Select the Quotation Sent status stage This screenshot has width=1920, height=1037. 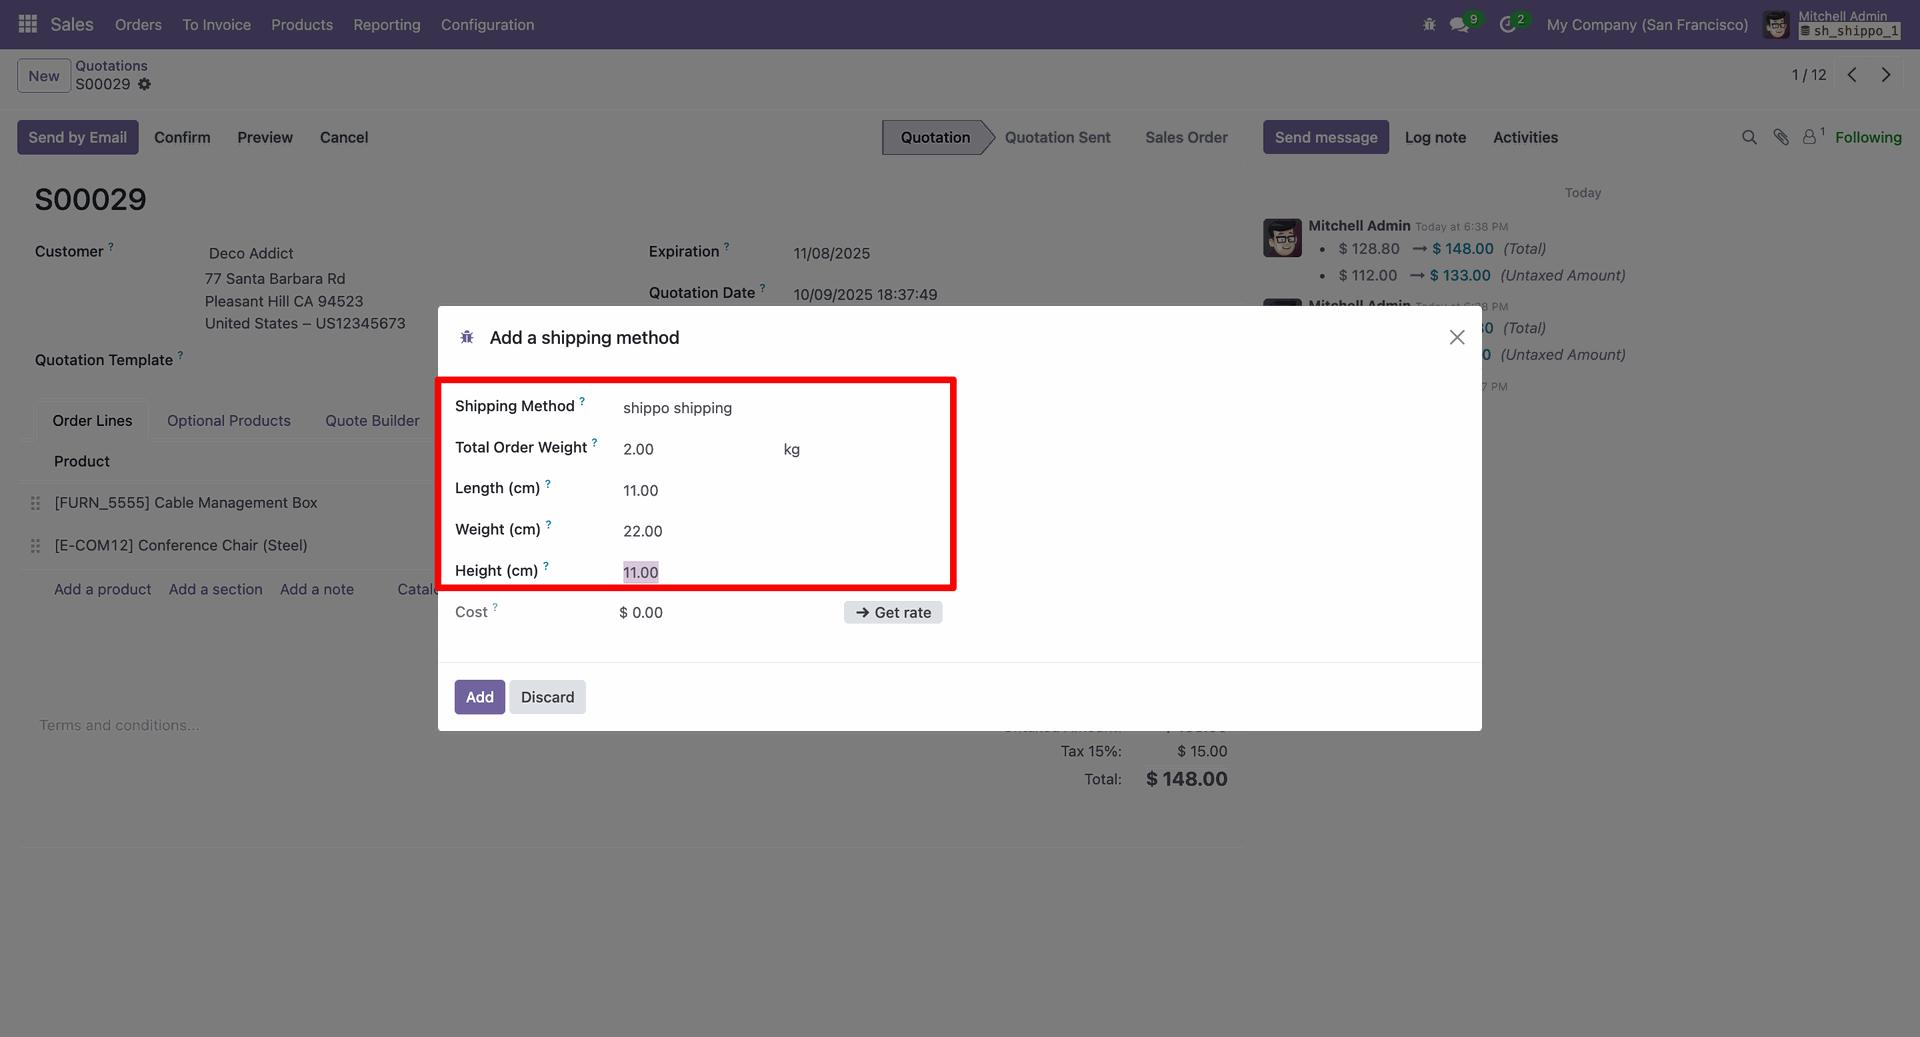coord(1058,137)
